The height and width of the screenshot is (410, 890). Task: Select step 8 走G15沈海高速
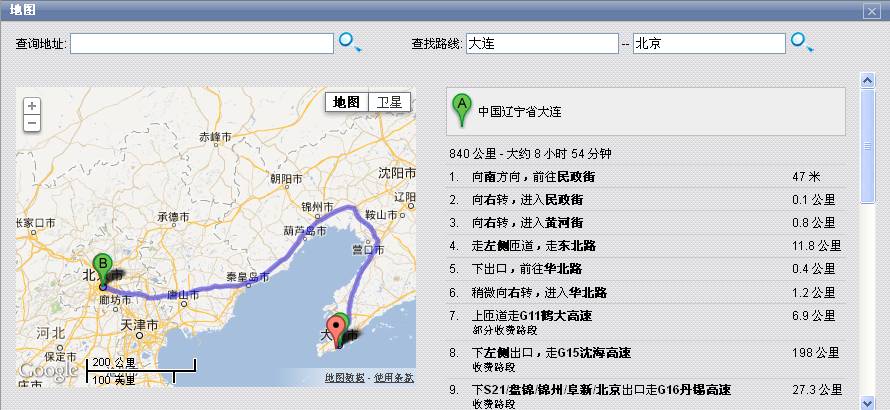click(x=550, y=353)
